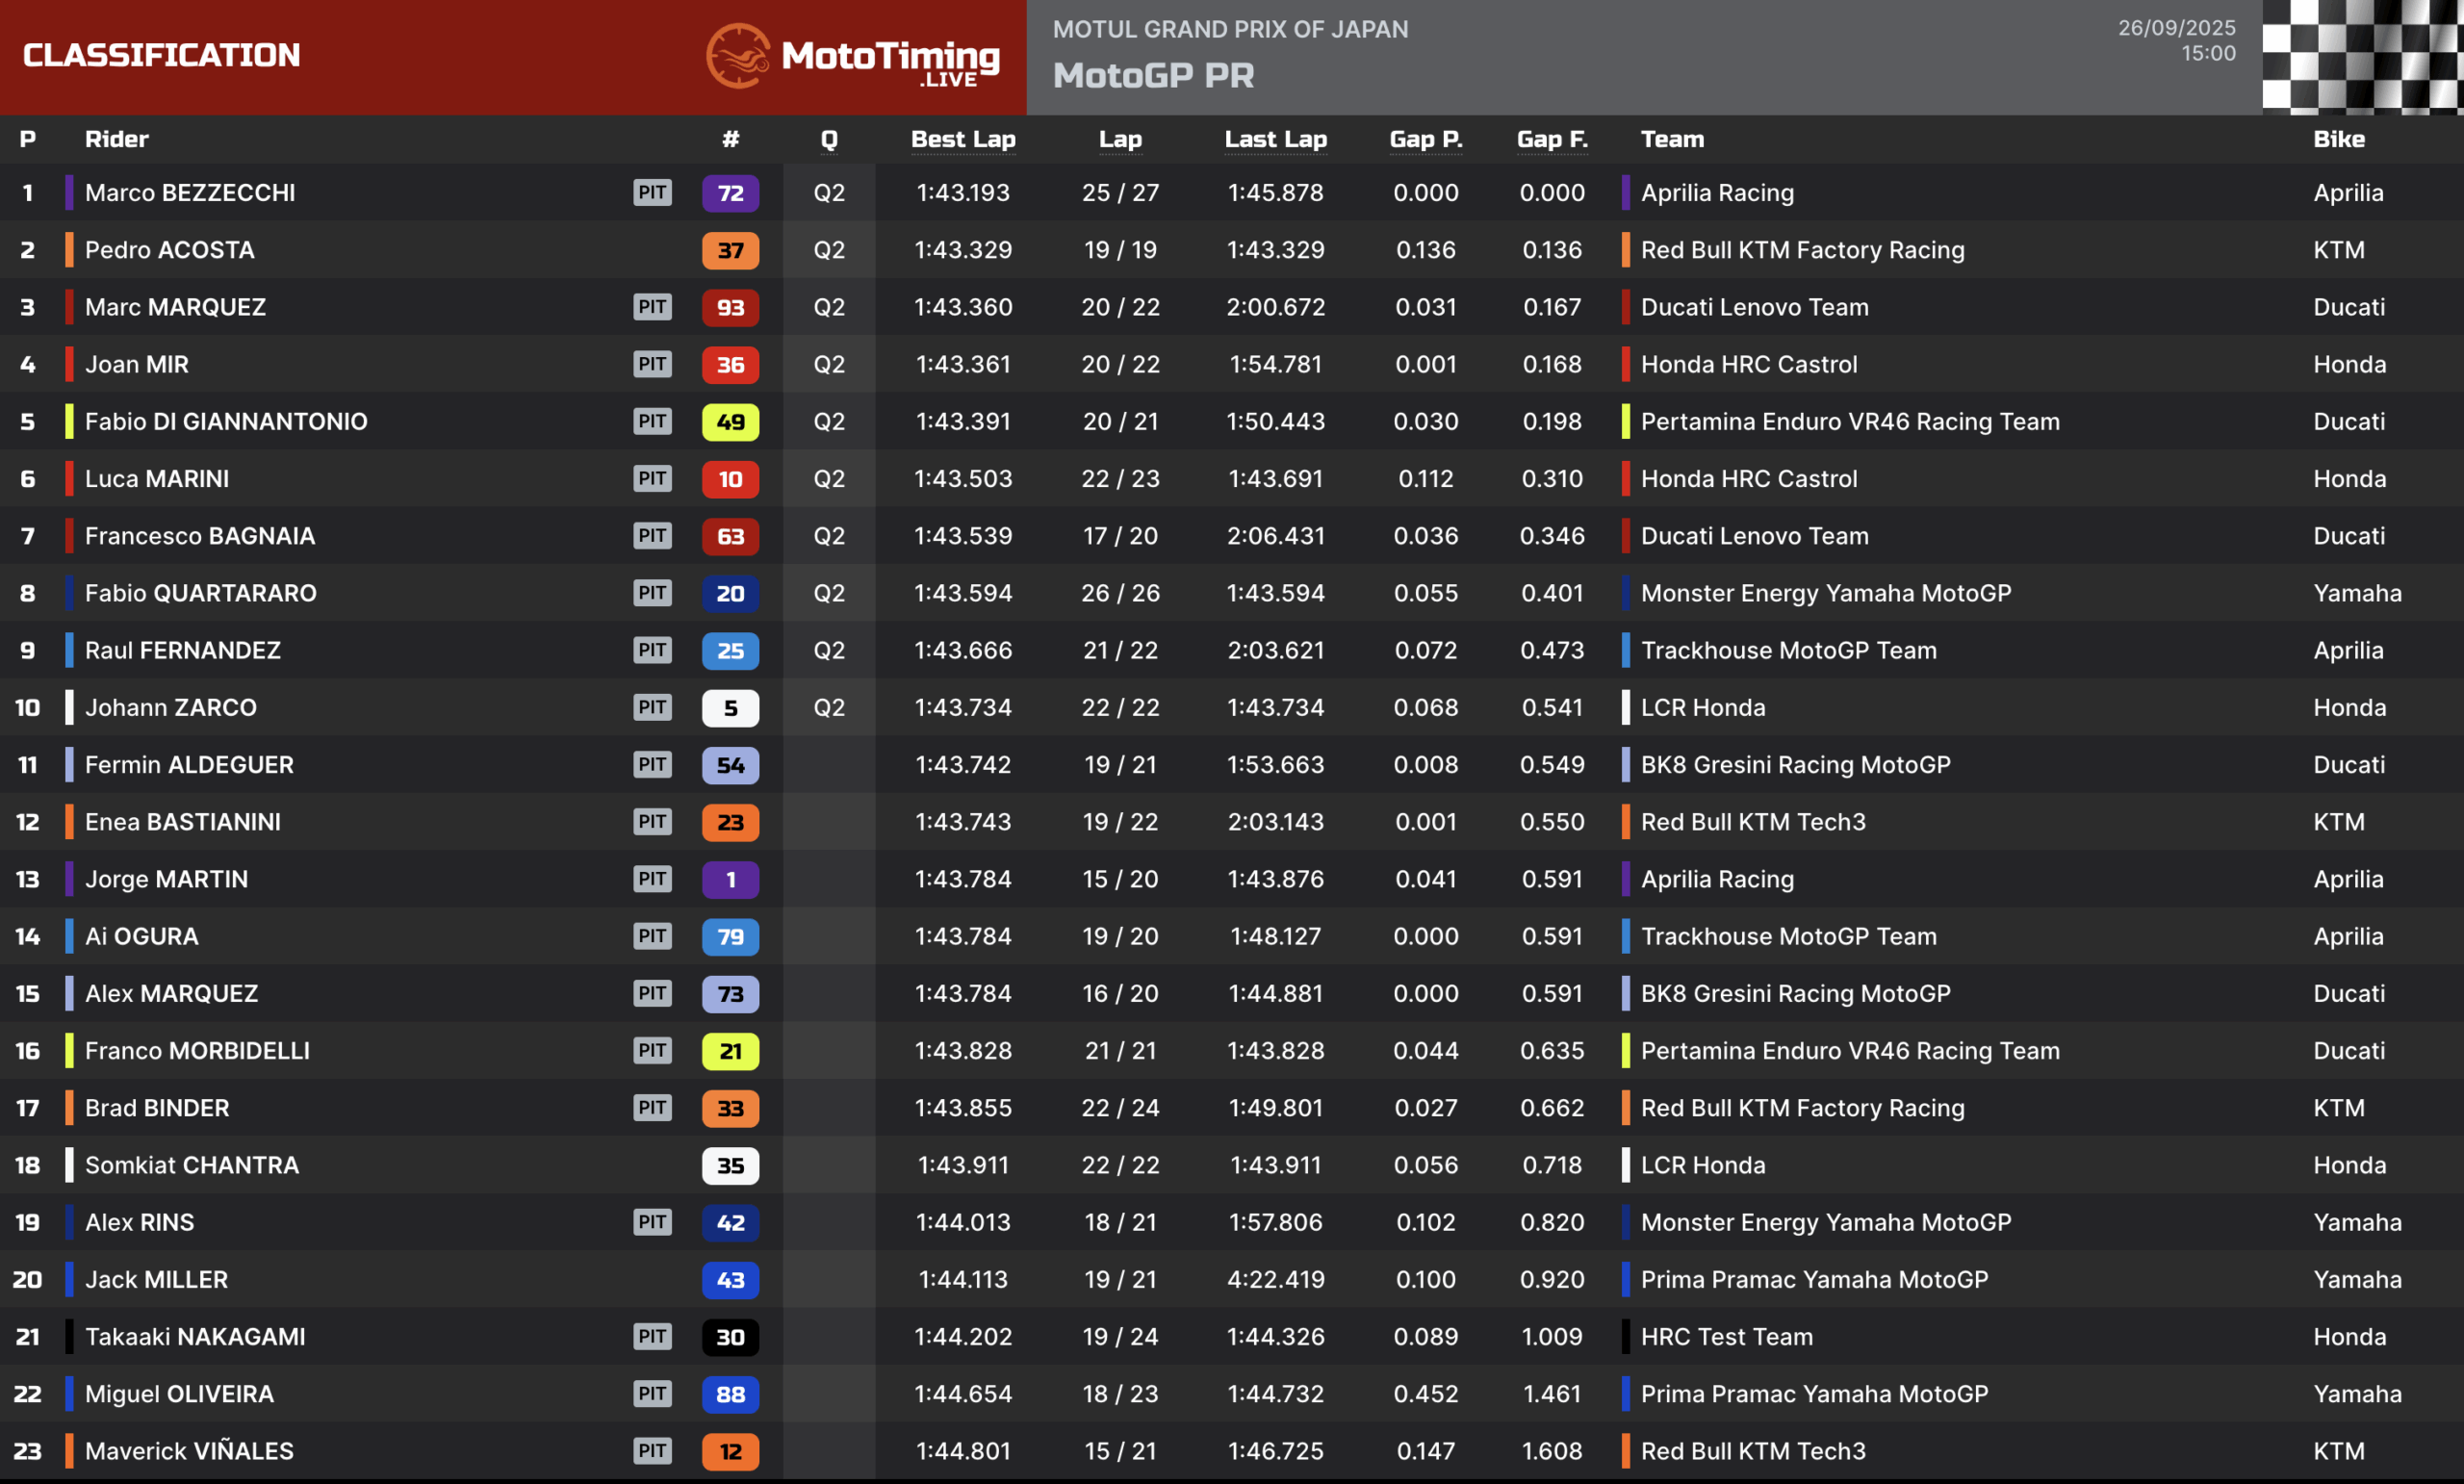Click lap count 26 / 26 for Quartararo
The width and height of the screenshot is (2464, 1484).
tap(1120, 593)
